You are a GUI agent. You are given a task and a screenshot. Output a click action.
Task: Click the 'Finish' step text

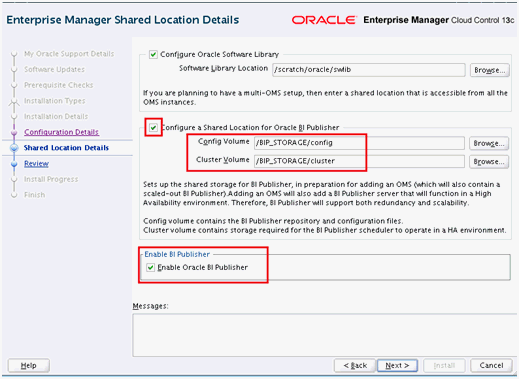(34, 195)
